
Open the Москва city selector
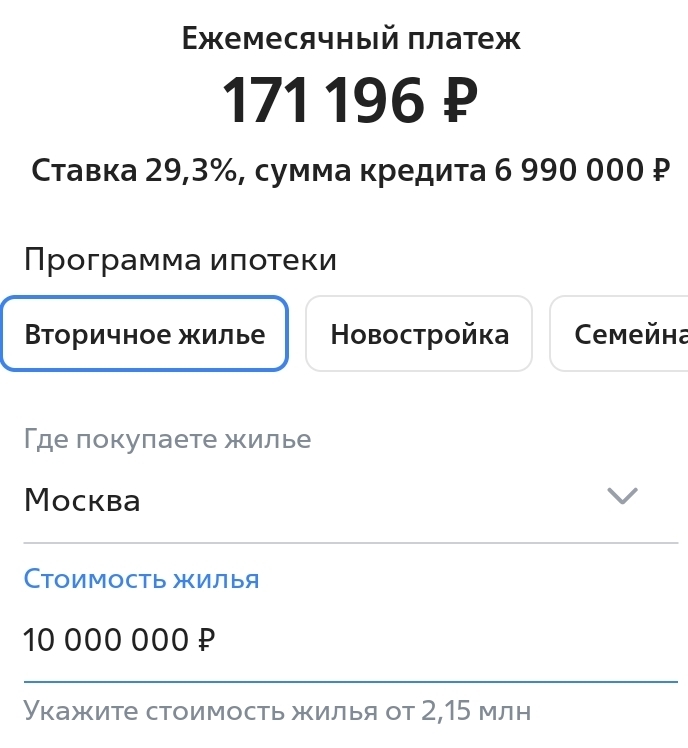click(83, 500)
